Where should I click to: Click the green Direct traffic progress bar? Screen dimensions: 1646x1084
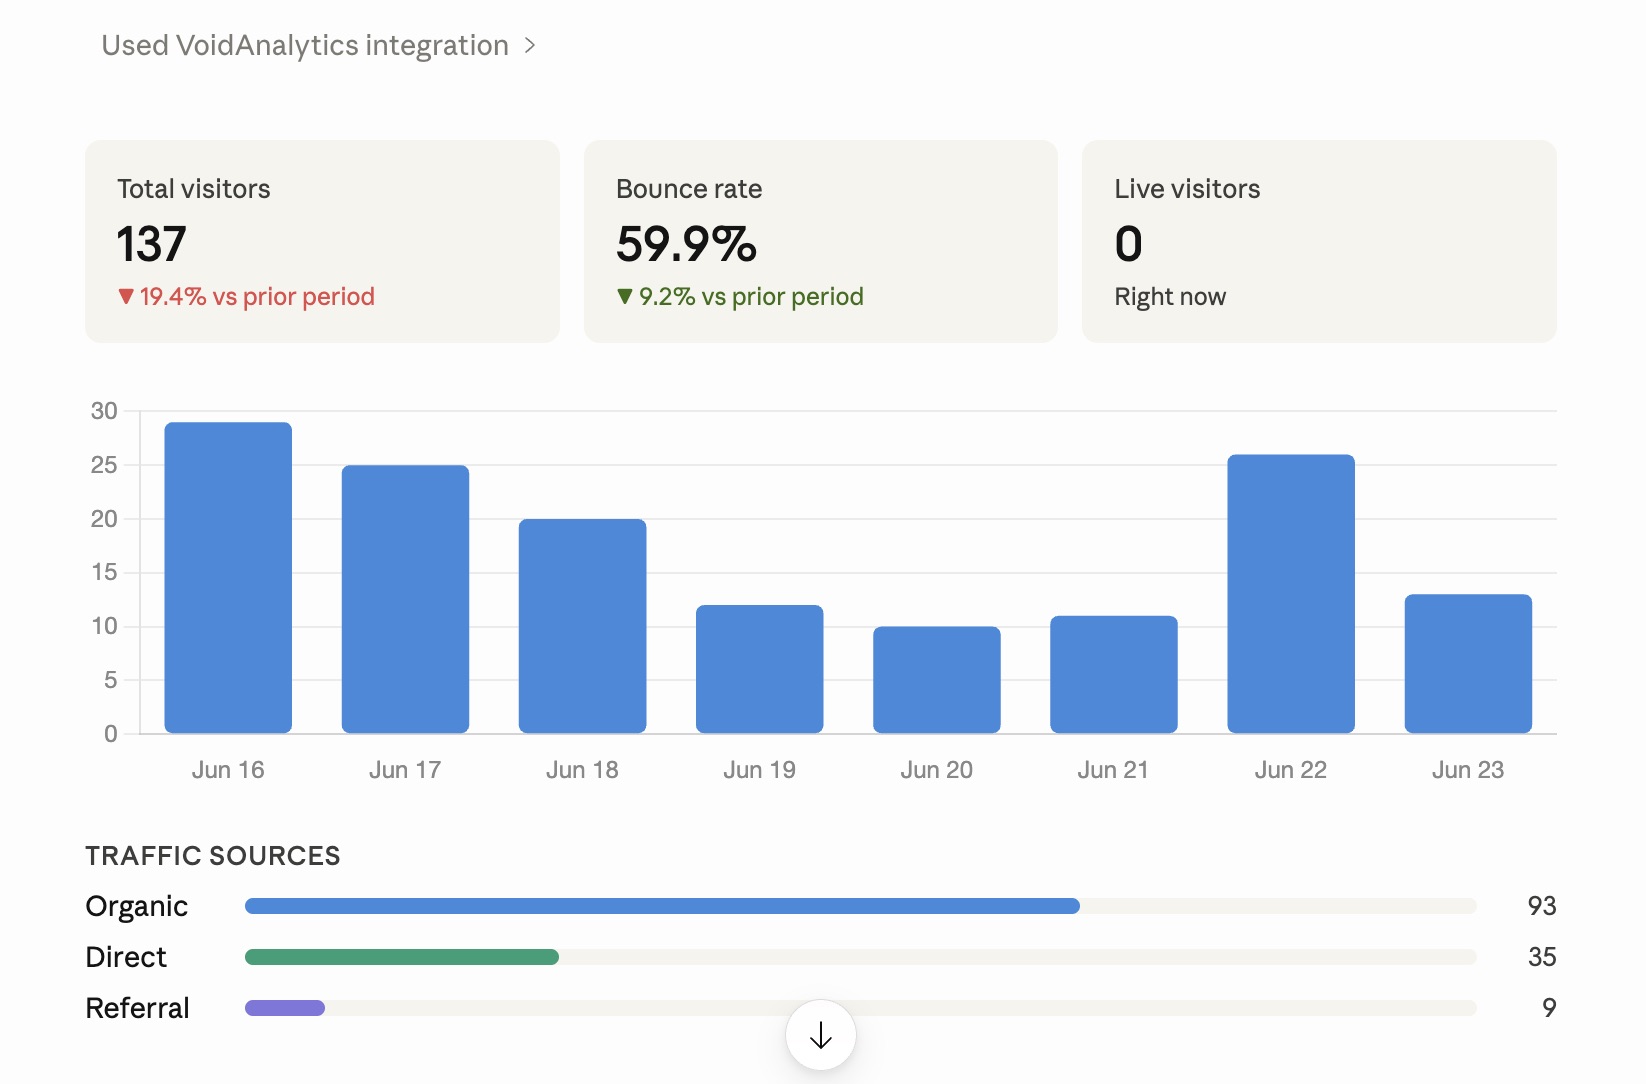click(402, 957)
